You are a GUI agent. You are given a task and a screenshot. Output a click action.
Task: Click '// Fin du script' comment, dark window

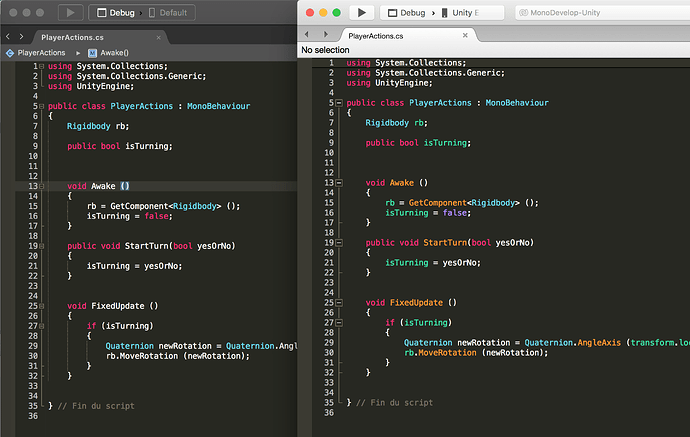(x=96, y=406)
